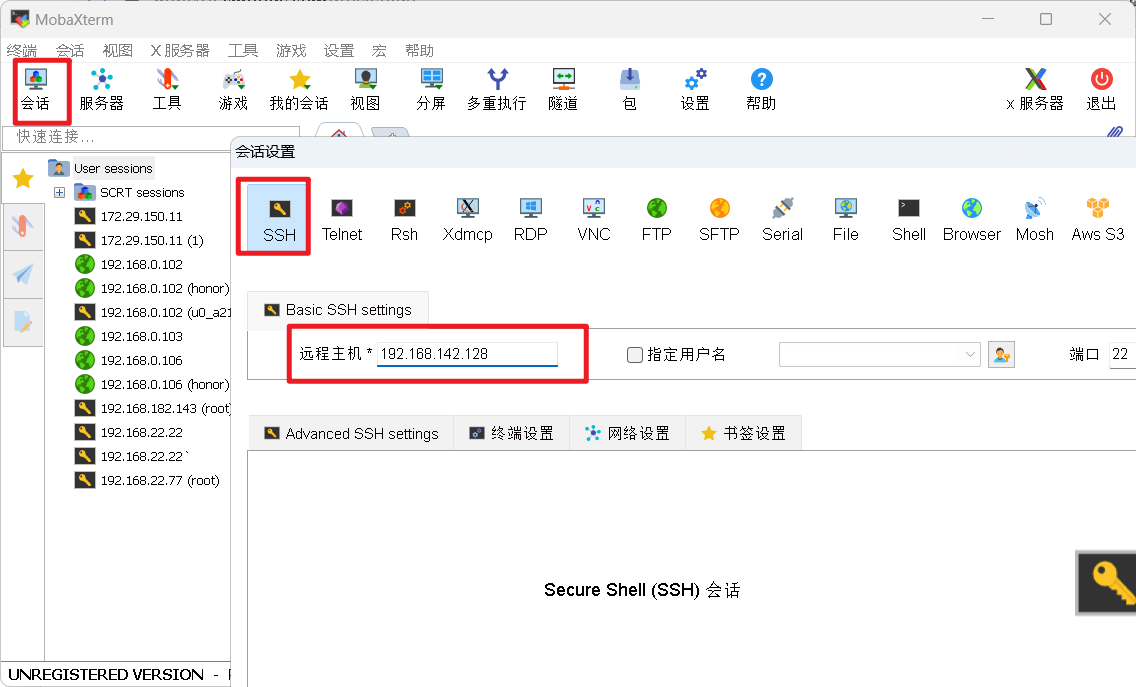This screenshot has width=1136, height=687.
Task: Open the 视图 menu bar item
Action: point(117,50)
